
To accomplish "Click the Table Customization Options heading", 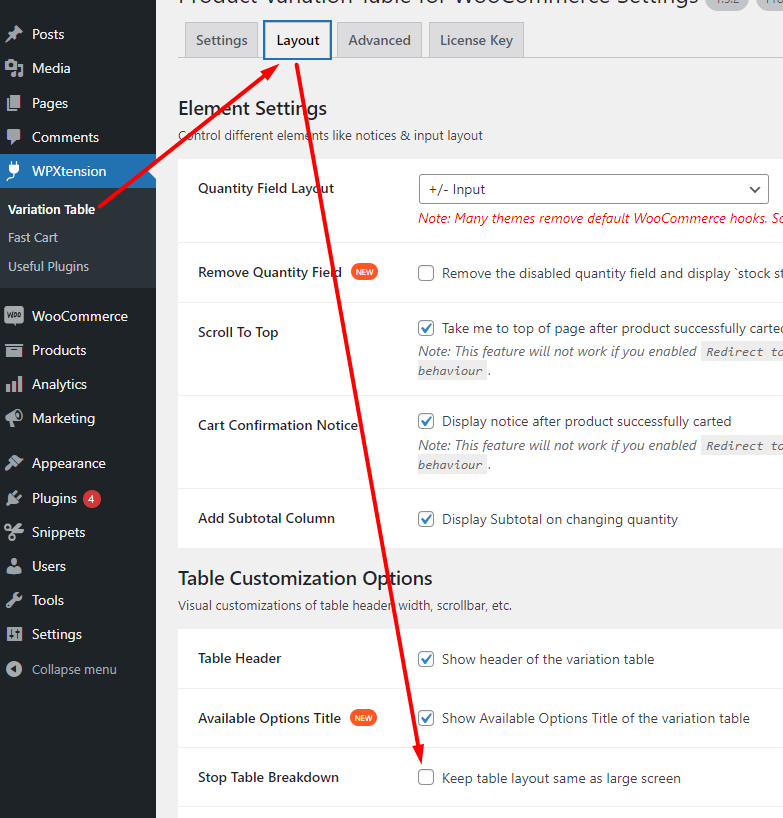I will pyautogui.click(x=305, y=579).
